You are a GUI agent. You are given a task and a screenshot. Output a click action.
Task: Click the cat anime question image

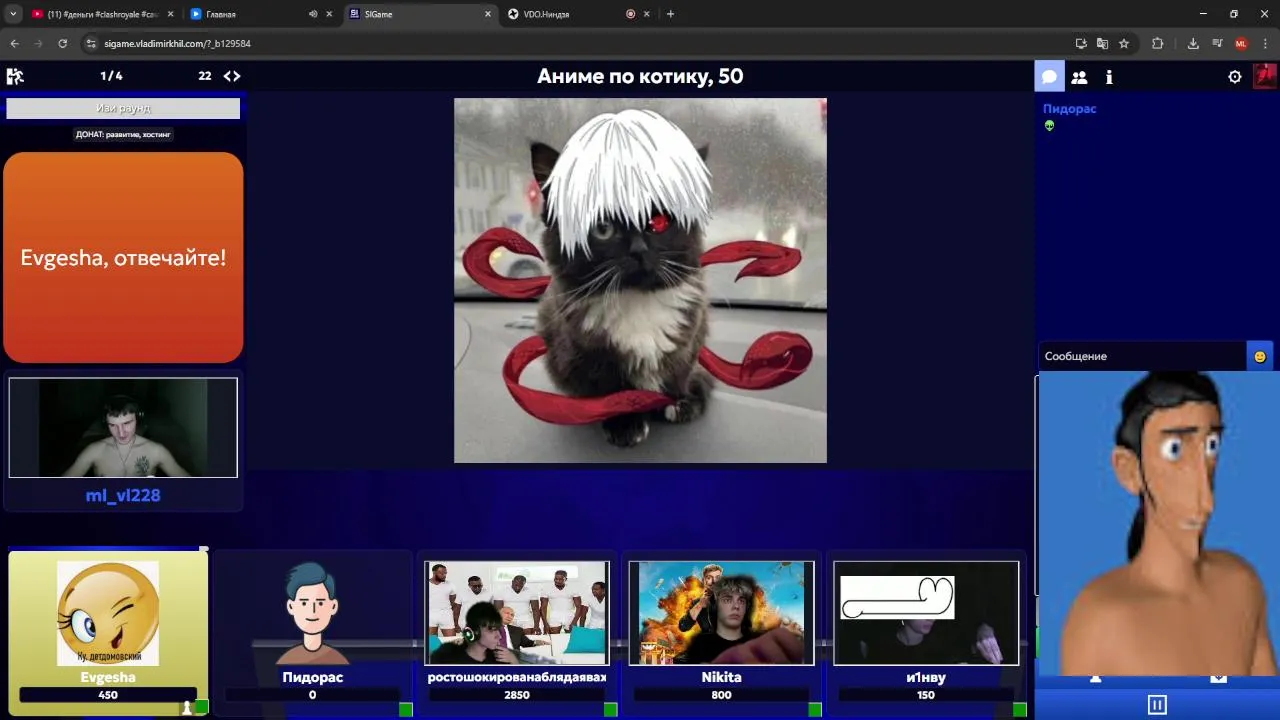(640, 280)
